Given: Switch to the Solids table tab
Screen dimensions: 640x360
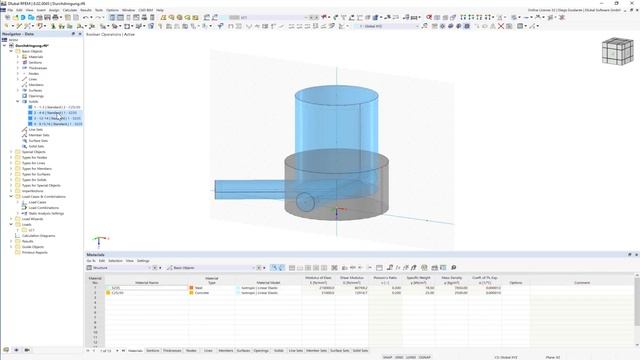Looking at the screenshot, I should (279, 351).
